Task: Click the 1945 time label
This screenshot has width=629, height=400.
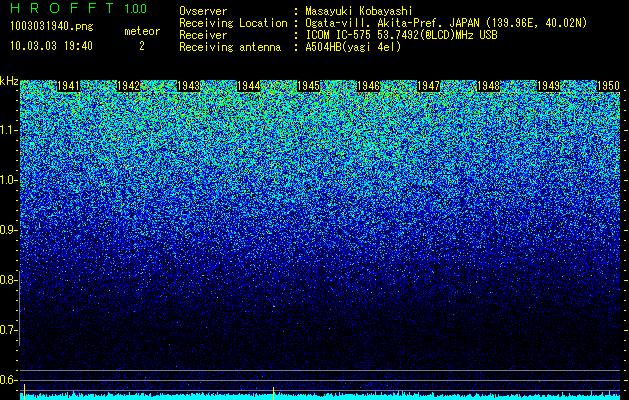Action: 308,86
